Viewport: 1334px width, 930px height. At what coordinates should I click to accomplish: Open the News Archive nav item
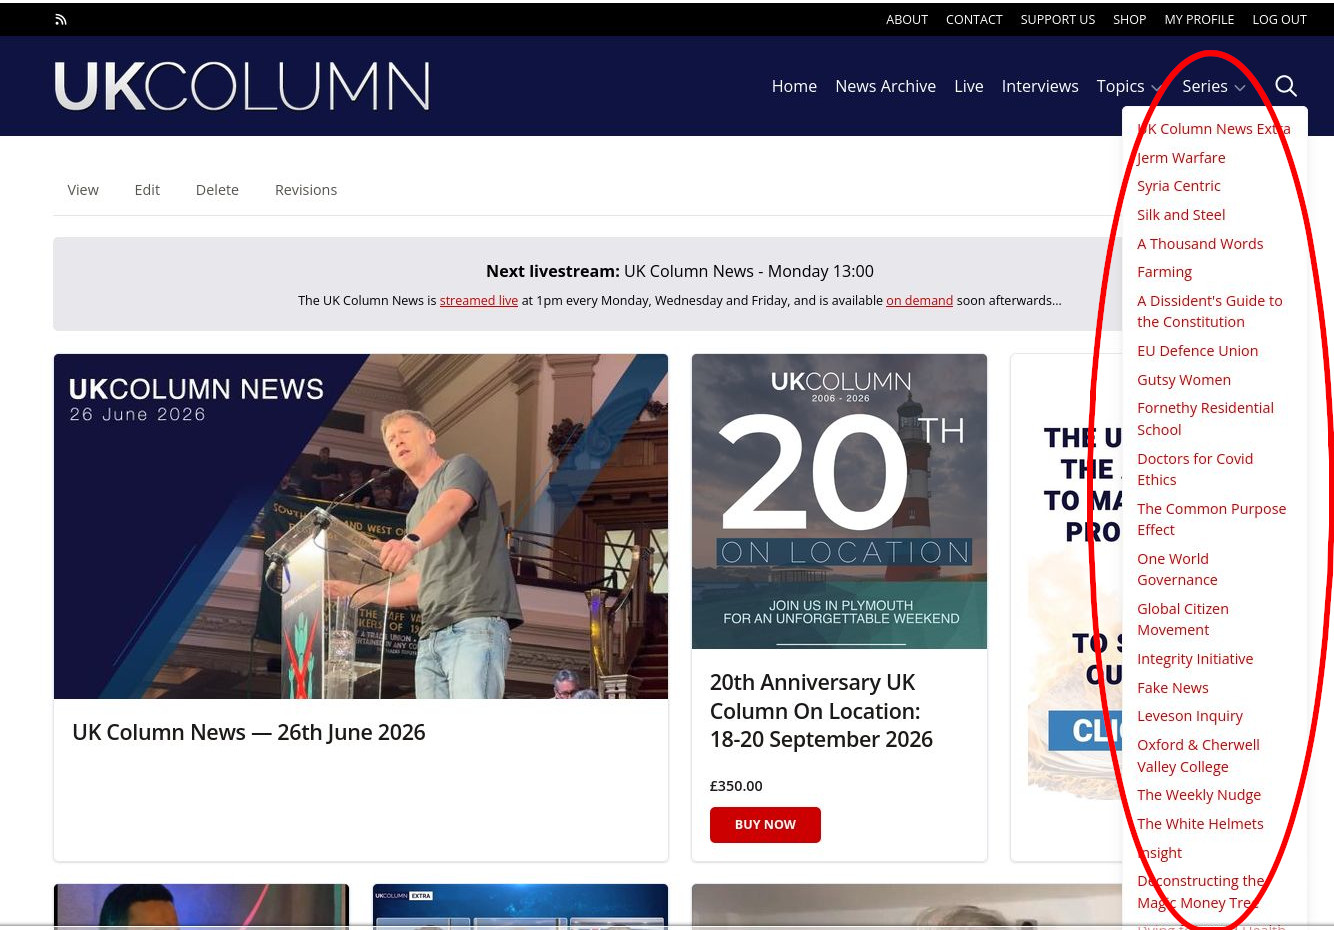[885, 86]
